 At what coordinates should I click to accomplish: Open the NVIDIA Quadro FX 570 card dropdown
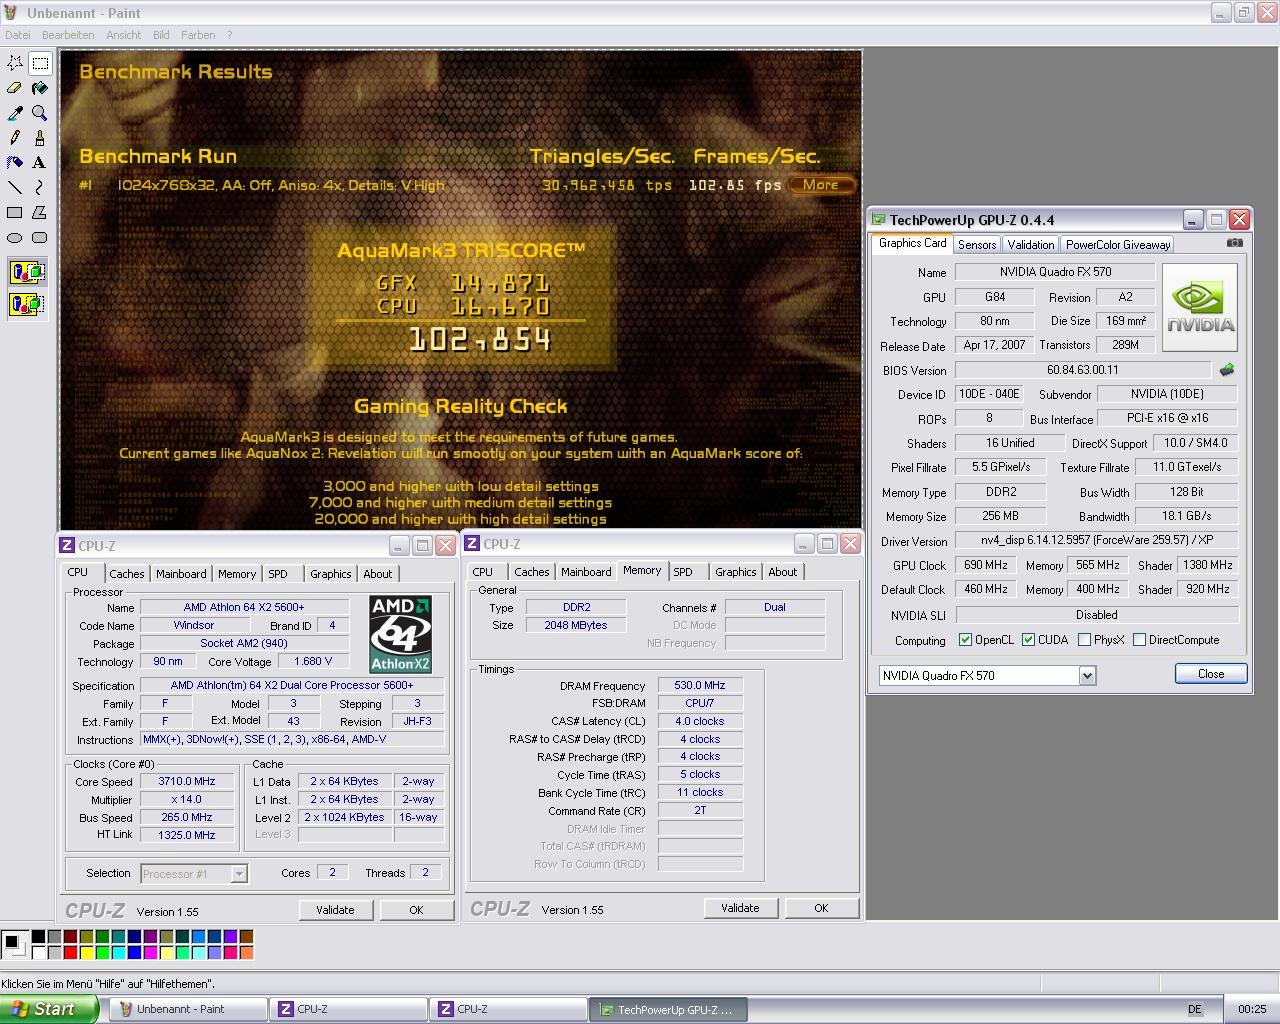1087,676
